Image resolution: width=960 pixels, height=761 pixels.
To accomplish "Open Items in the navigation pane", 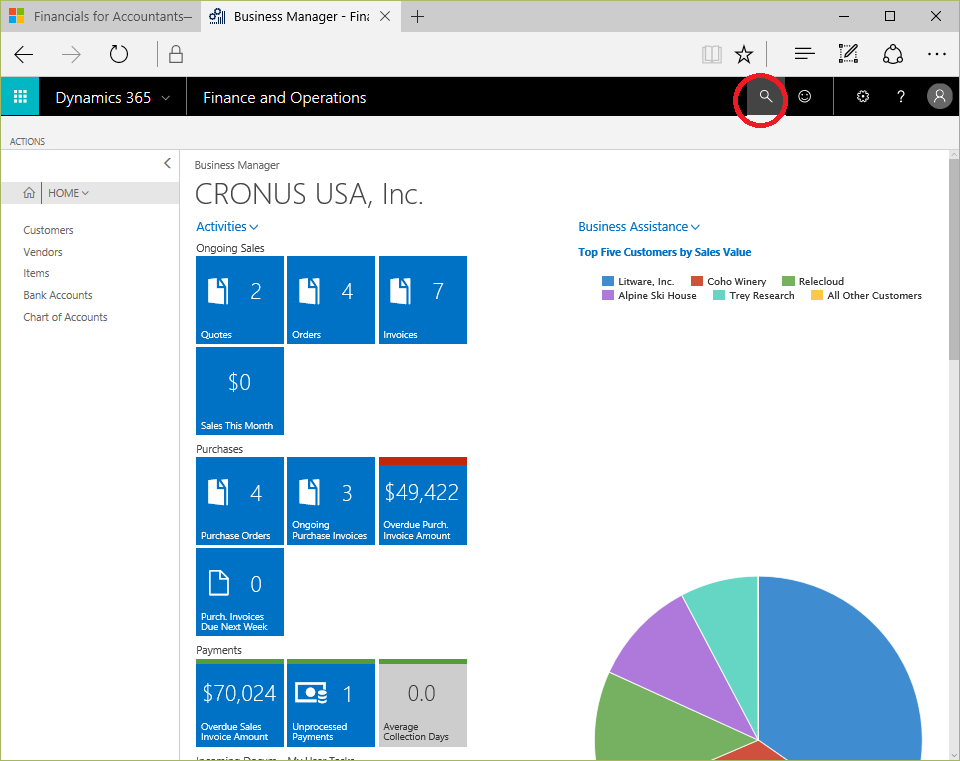I will pos(36,273).
